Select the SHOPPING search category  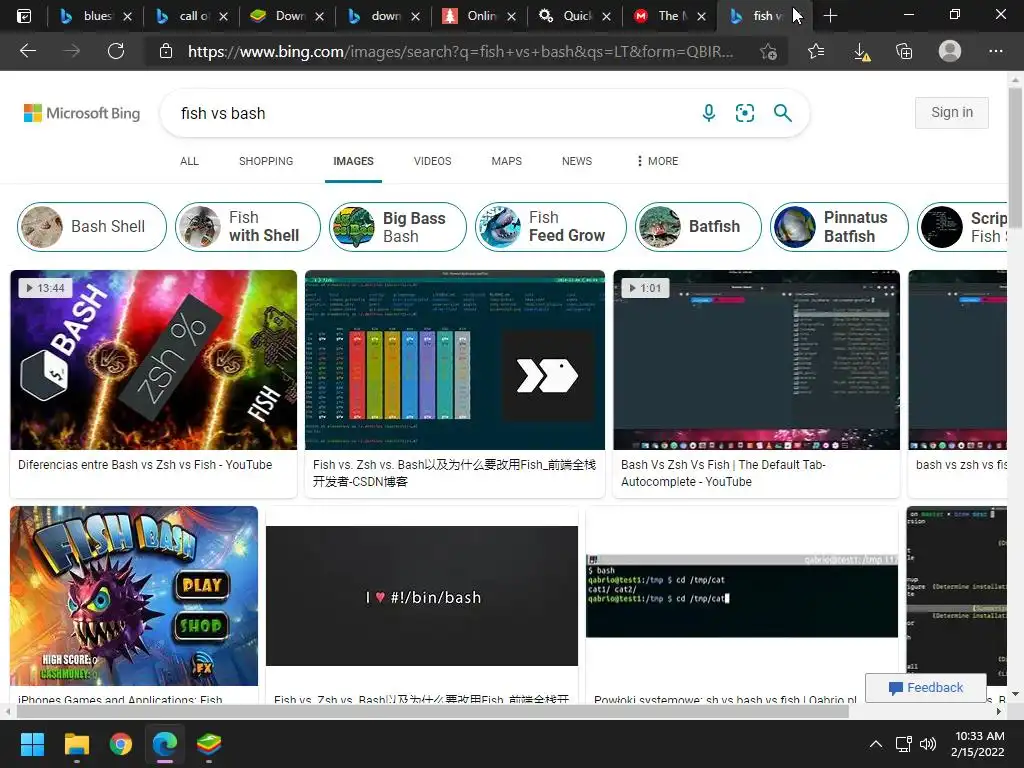[x=266, y=161]
